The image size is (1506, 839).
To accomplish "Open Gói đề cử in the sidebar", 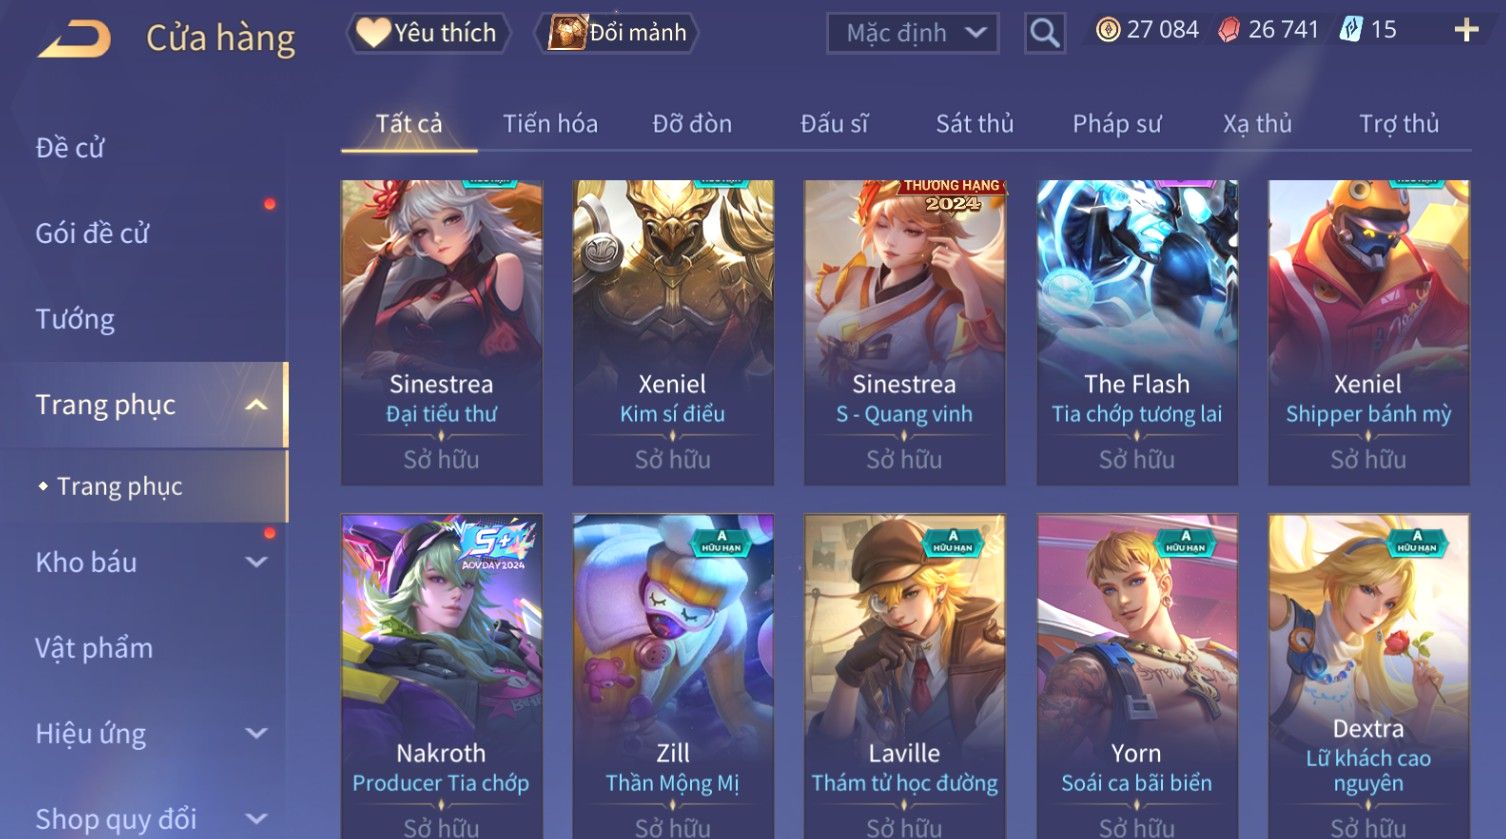I will pyautogui.click(x=92, y=234).
